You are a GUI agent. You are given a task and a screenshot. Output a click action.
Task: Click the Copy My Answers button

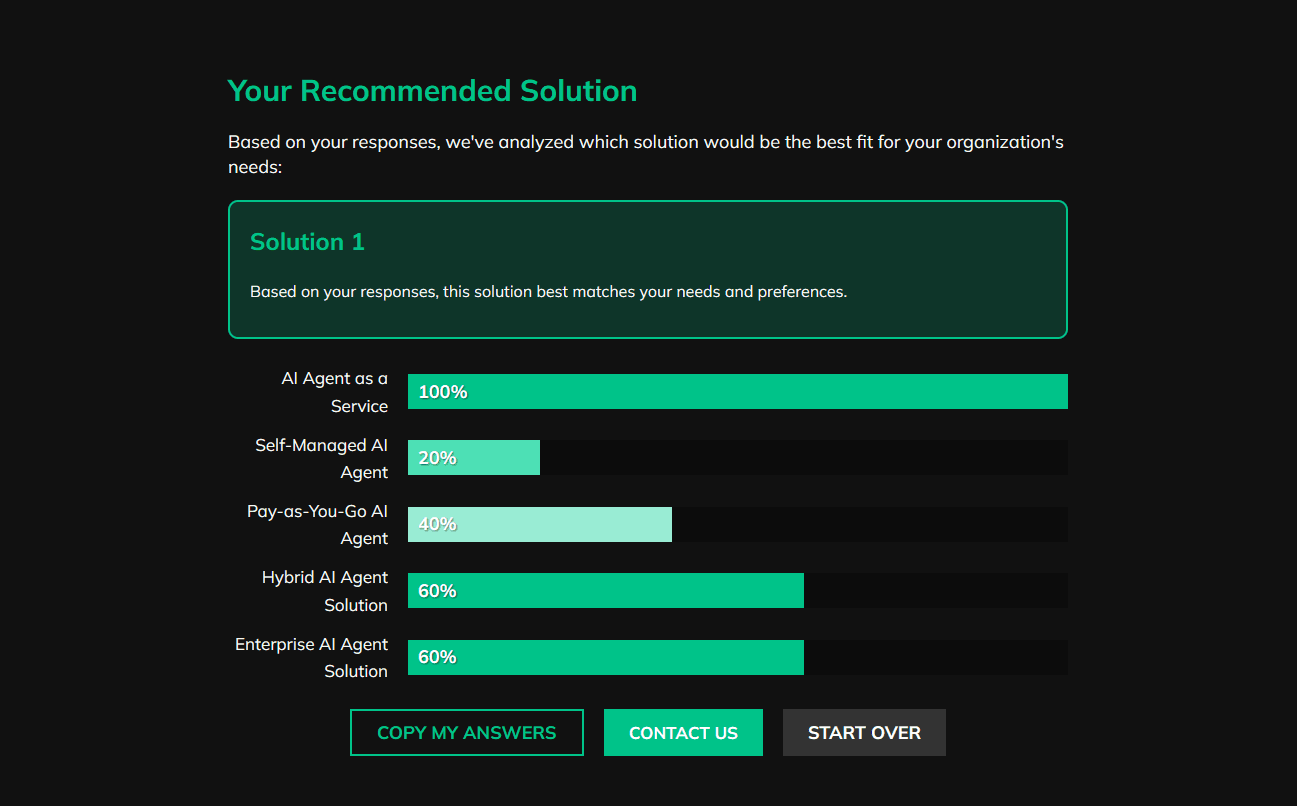(x=467, y=732)
